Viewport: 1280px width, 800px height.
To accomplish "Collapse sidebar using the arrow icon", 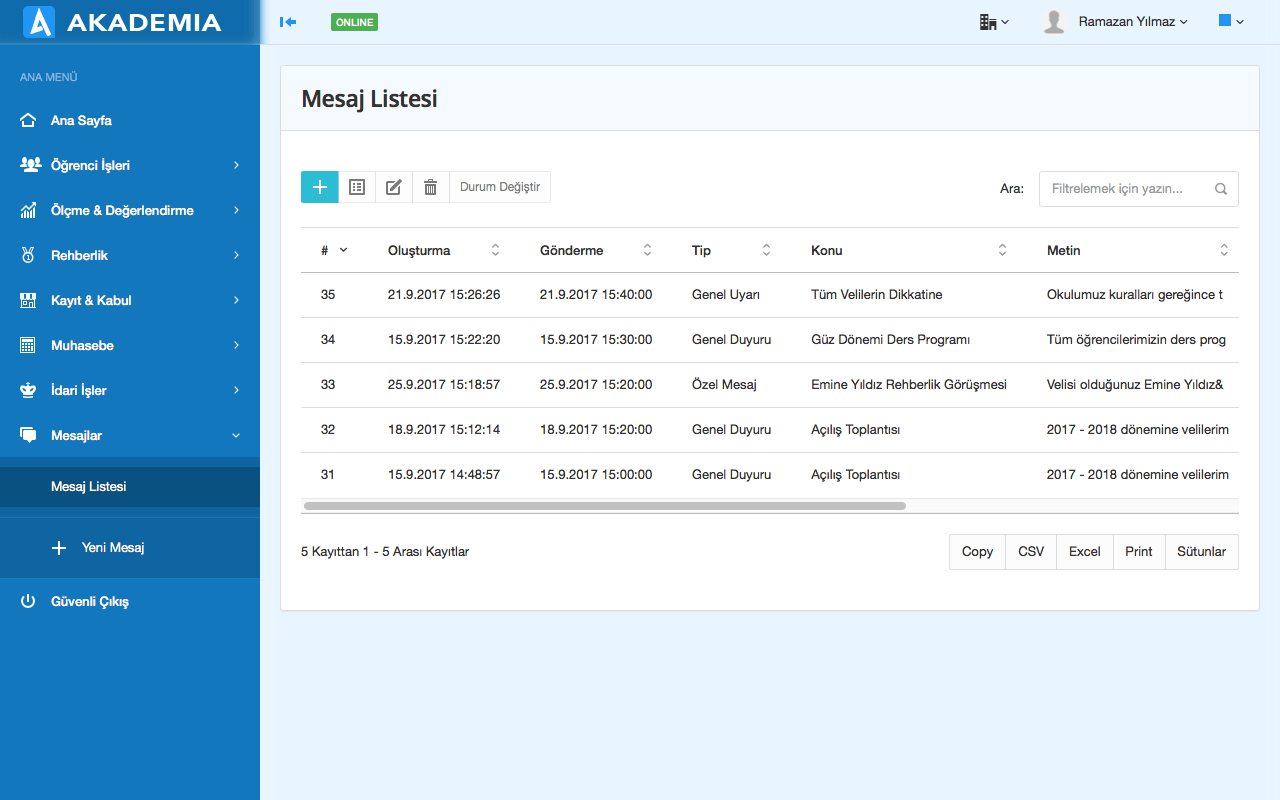I will 288,22.
